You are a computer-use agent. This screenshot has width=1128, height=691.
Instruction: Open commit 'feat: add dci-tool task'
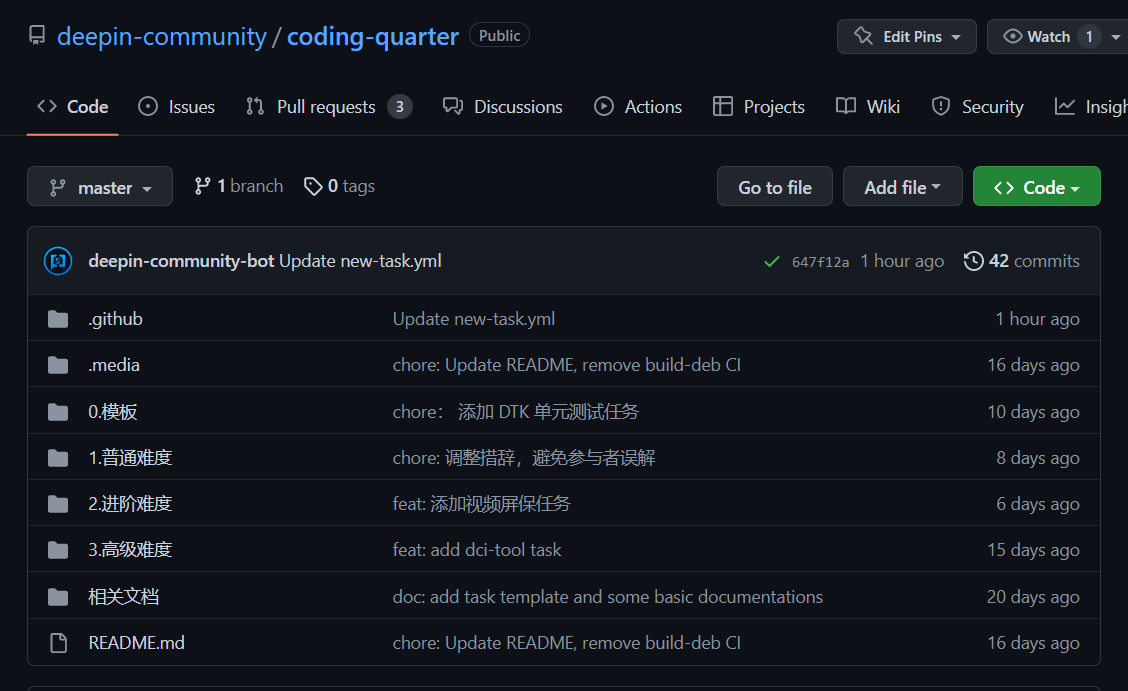[477, 550]
